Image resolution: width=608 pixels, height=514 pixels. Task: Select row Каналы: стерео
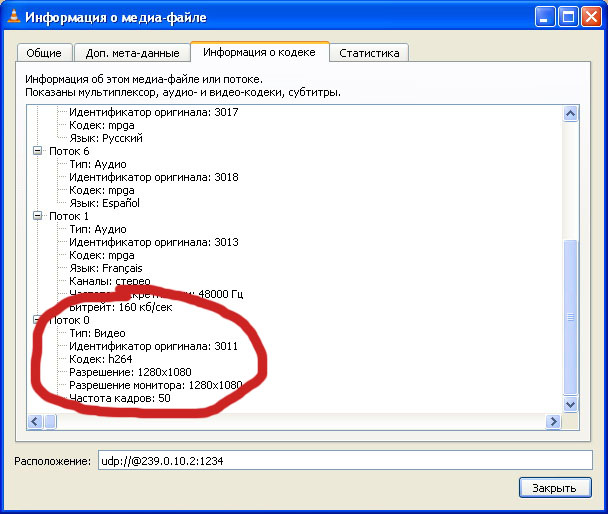coord(110,281)
